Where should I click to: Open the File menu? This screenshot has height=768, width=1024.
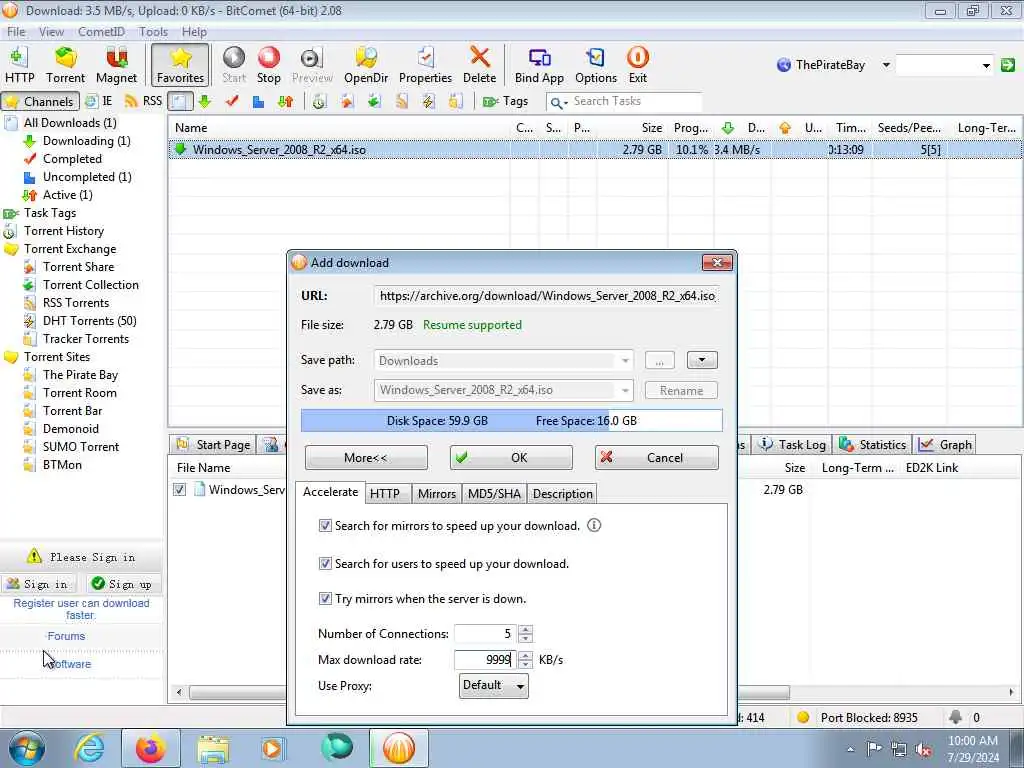click(16, 31)
